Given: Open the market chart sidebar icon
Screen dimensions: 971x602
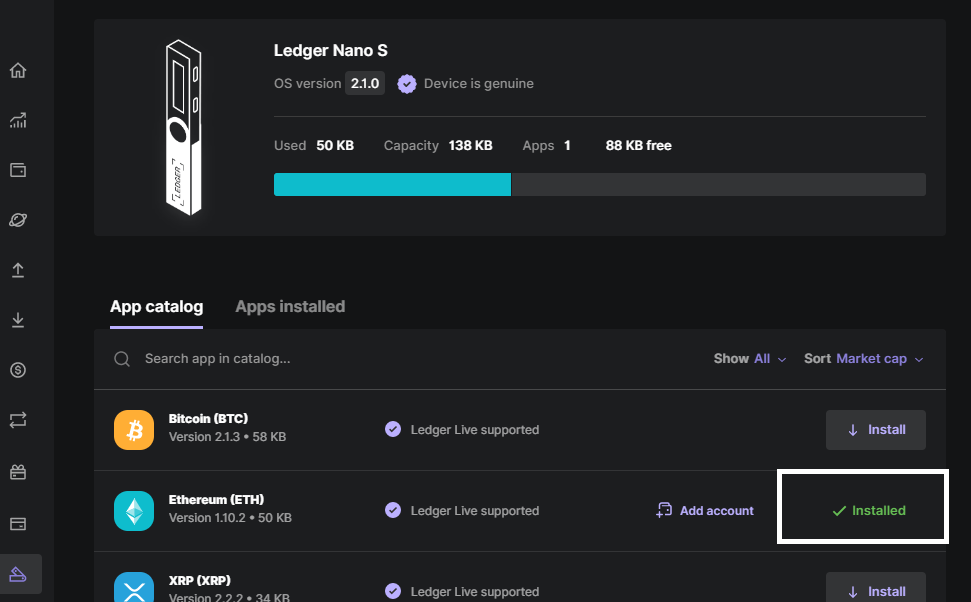Looking at the screenshot, I should [18, 120].
